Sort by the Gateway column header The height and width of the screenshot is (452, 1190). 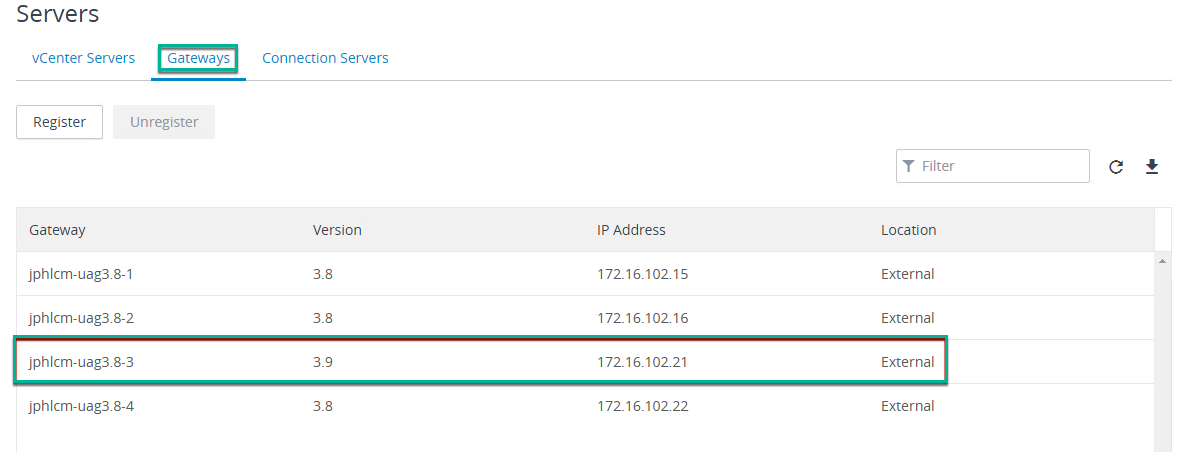tap(57, 230)
